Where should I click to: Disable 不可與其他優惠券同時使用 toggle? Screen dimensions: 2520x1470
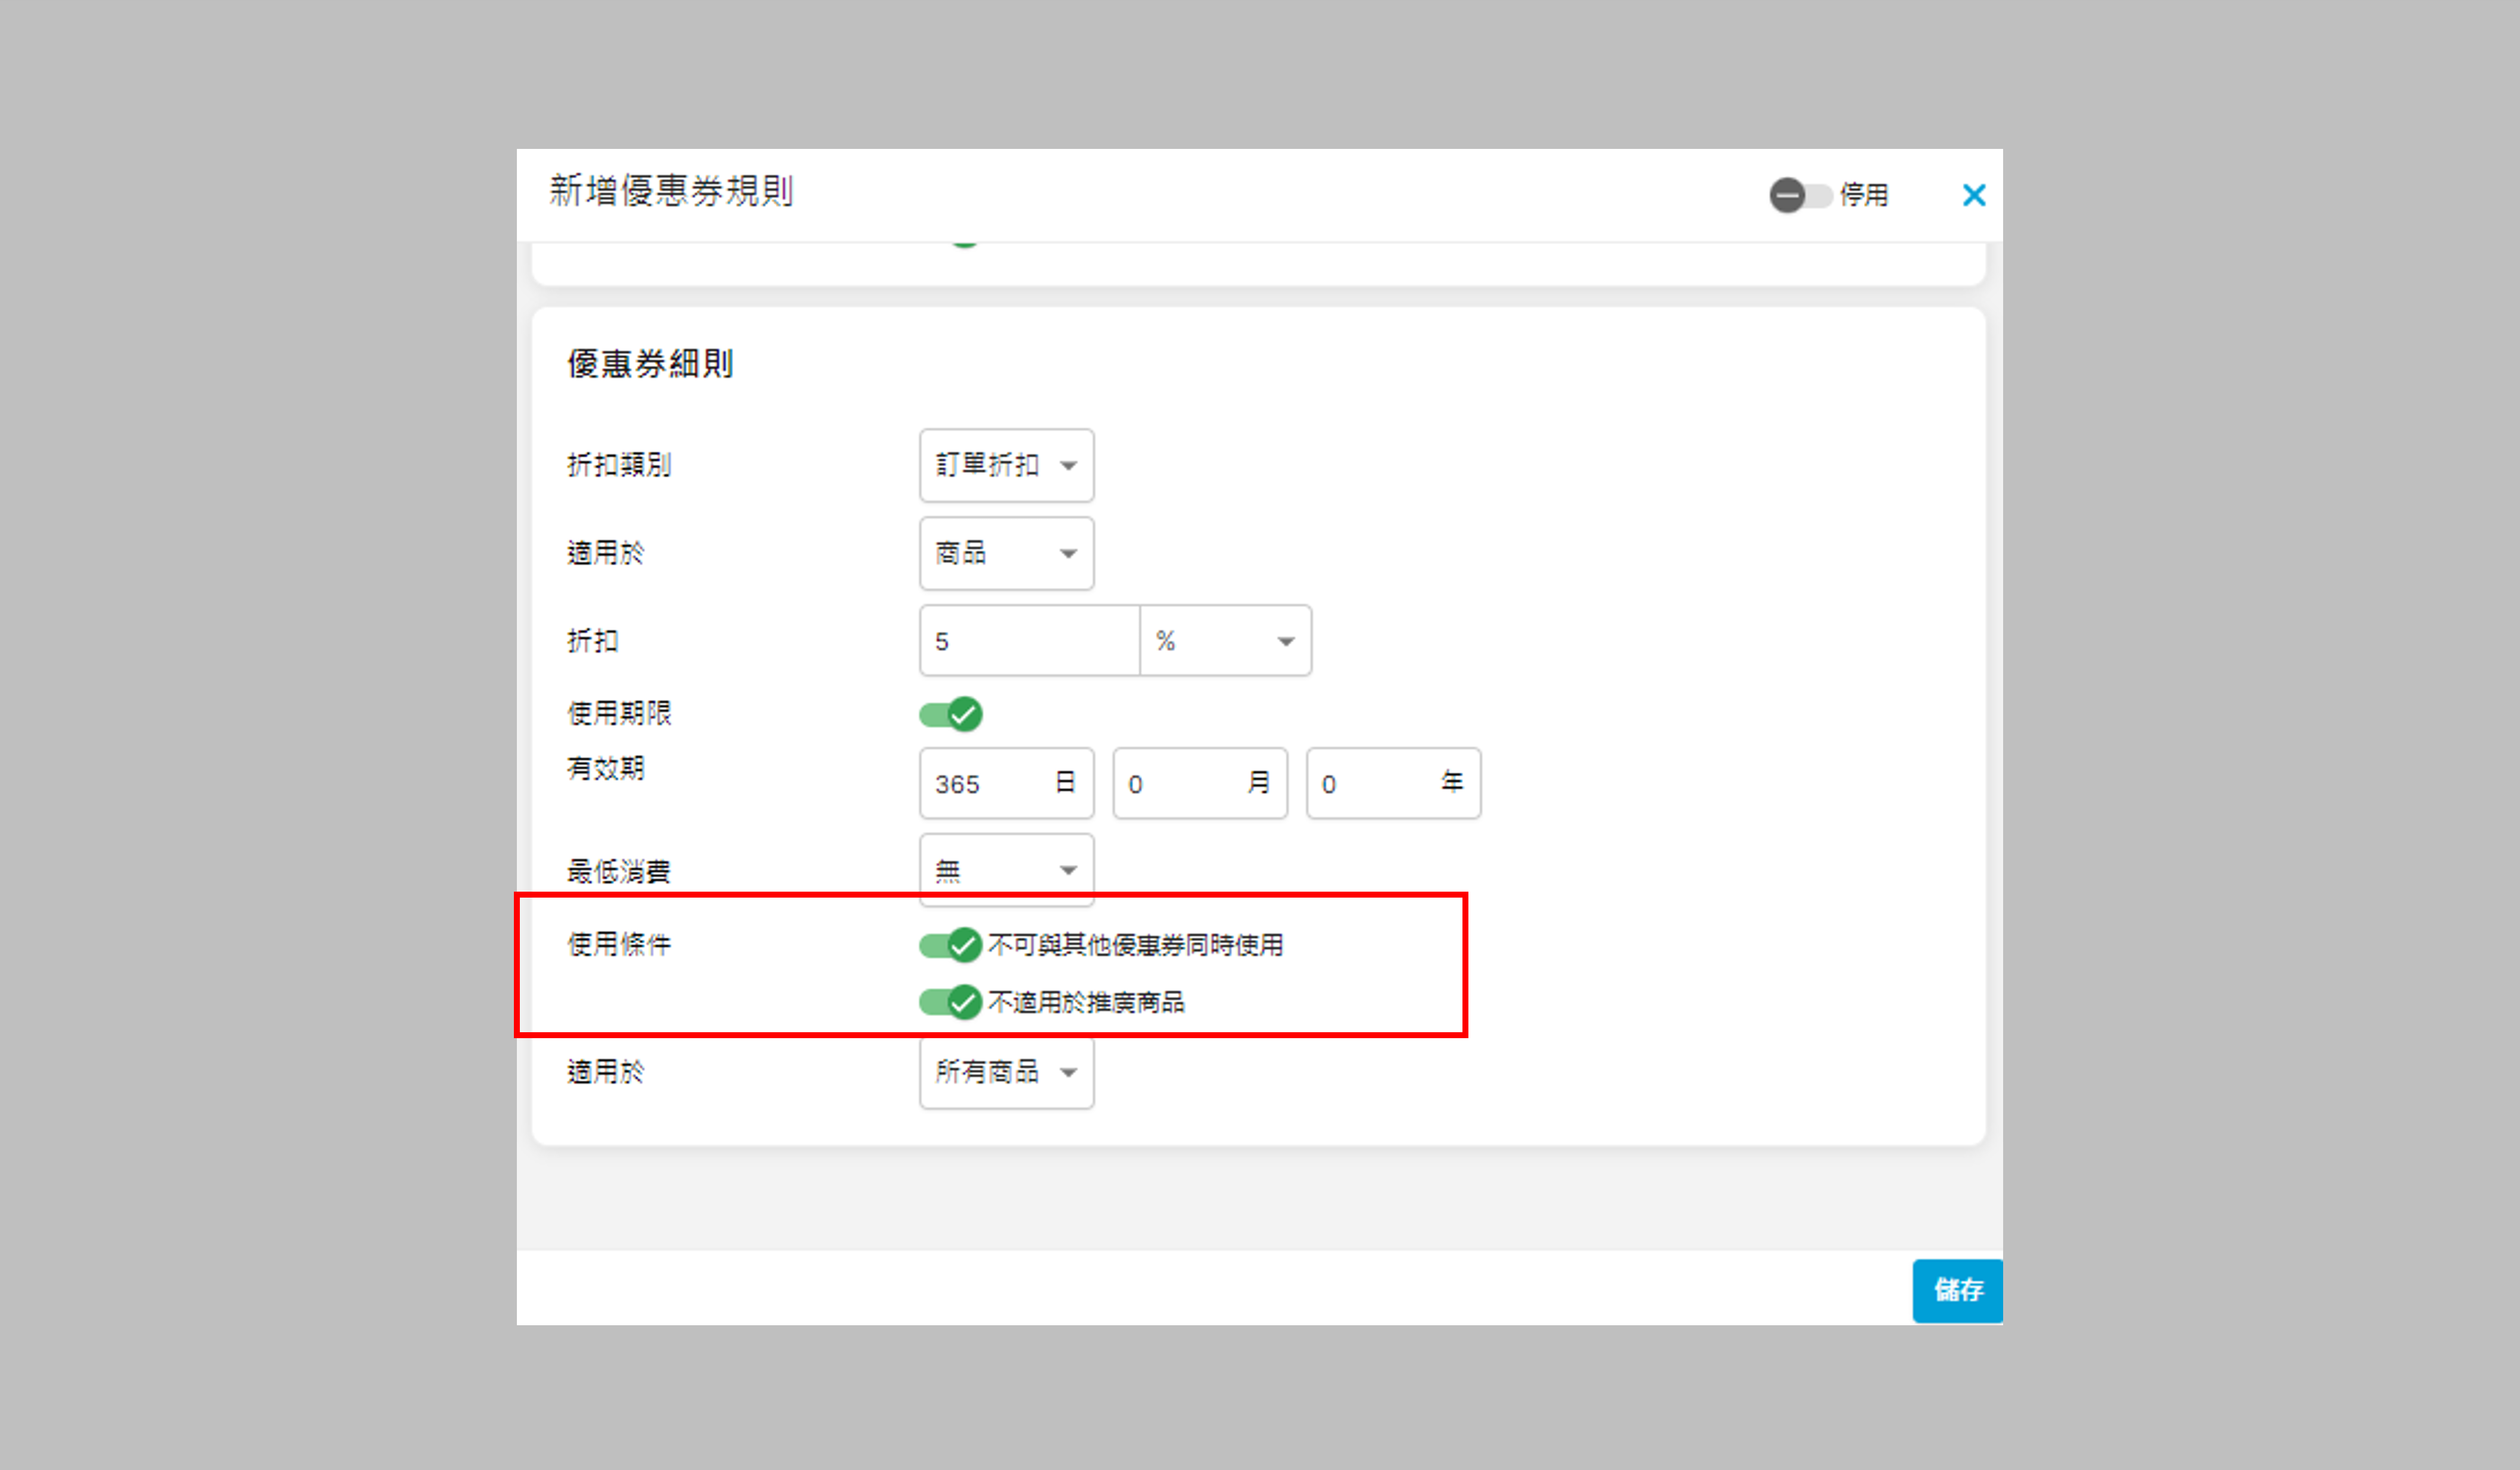pyautogui.click(x=950, y=945)
